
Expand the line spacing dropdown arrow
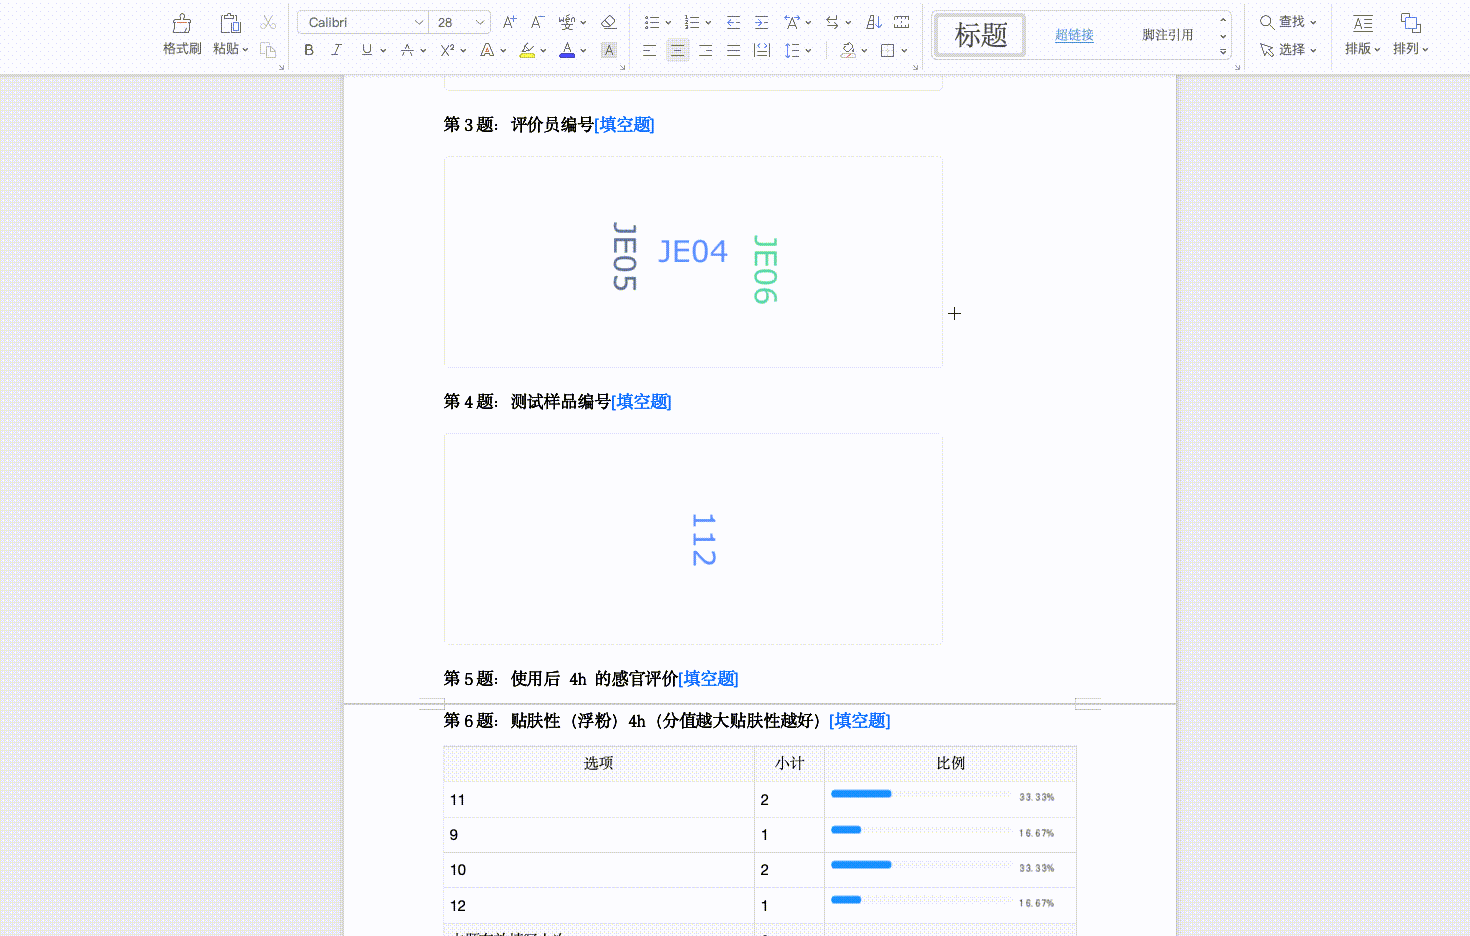pos(808,51)
